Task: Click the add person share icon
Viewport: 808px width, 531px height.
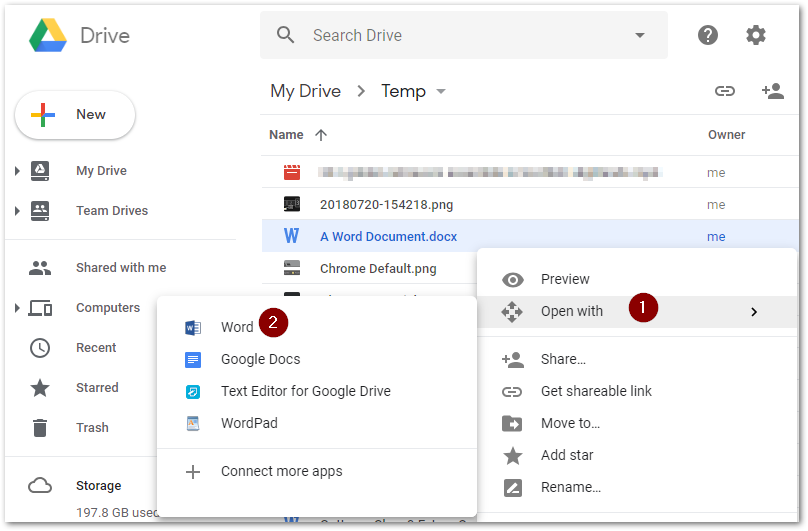Action: [772, 91]
